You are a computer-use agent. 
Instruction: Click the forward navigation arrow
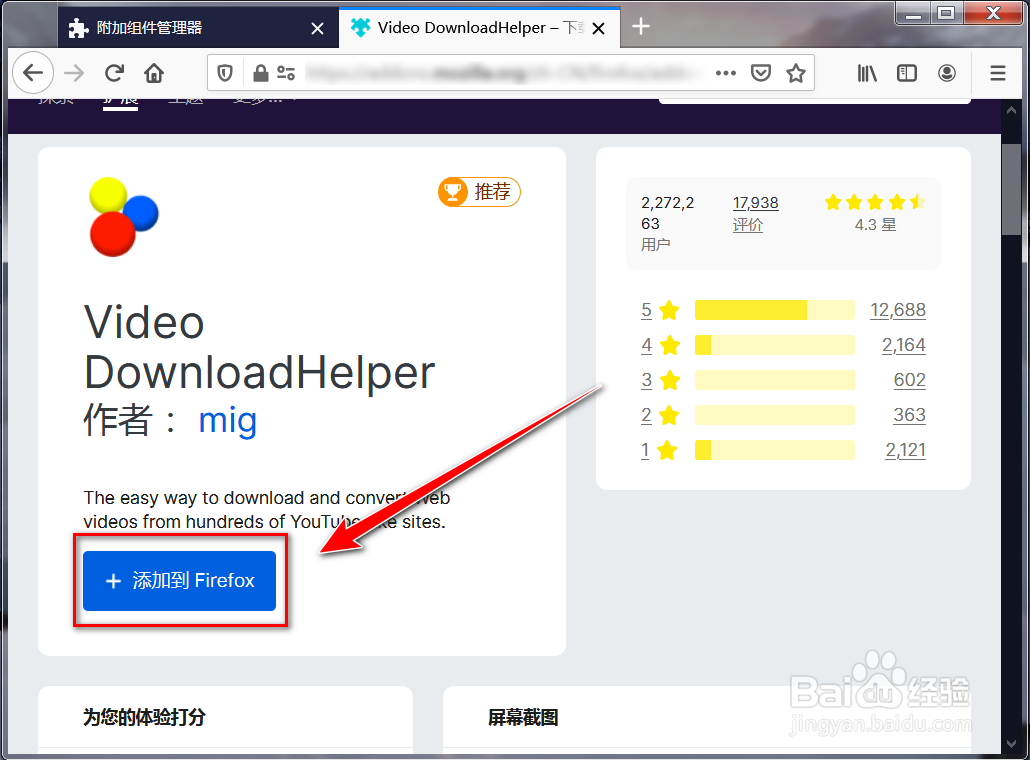pyautogui.click(x=74, y=73)
